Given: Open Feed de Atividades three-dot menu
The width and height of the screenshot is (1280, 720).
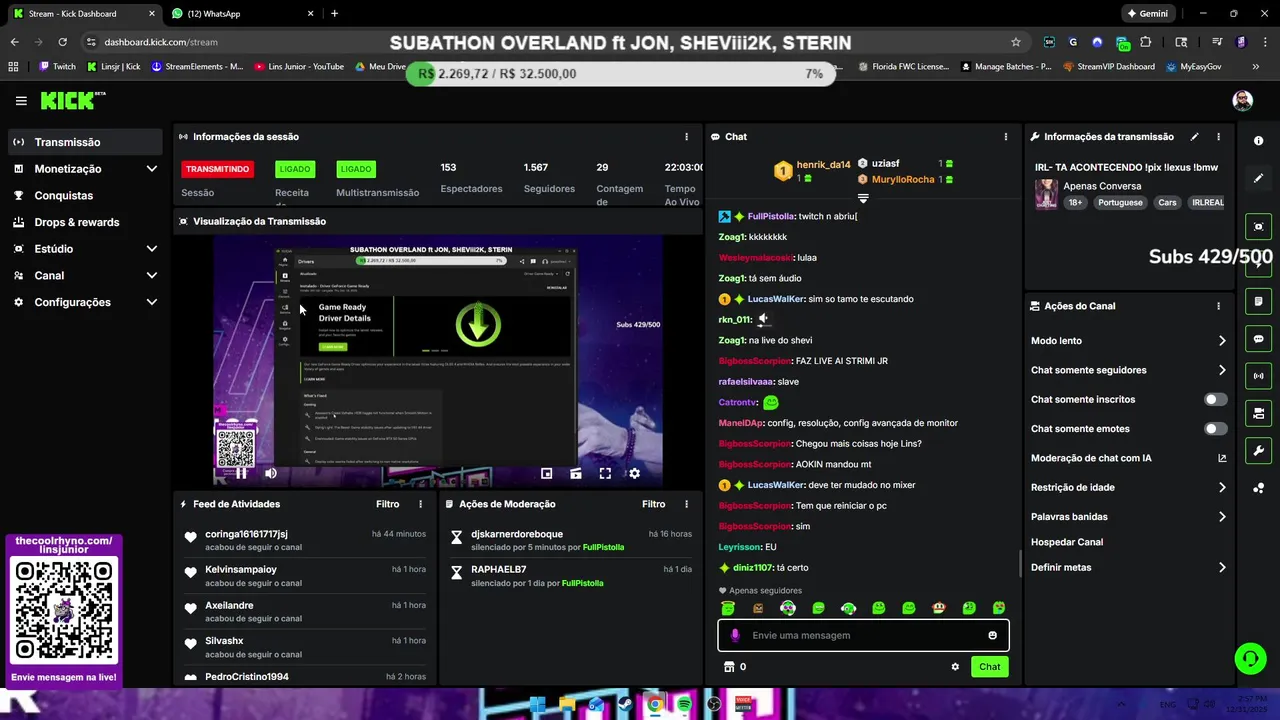Looking at the screenshot, I should [420, 504].
